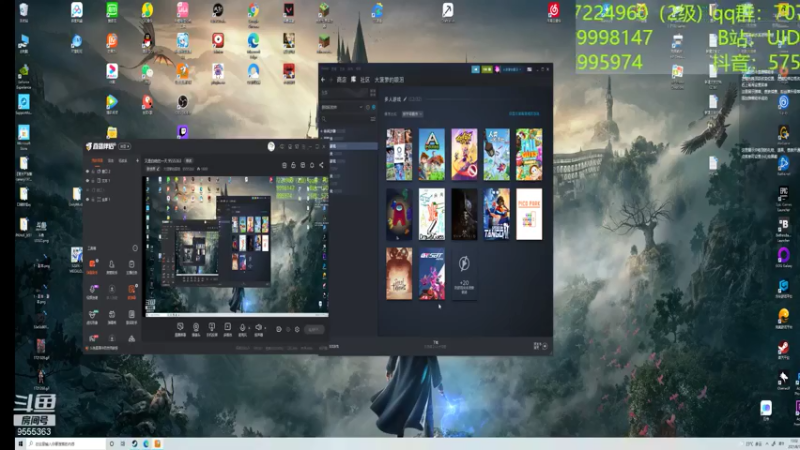Toggle visibility eye of the fourth Douyu source
The image size is (800, 450).
click(88, 199)
